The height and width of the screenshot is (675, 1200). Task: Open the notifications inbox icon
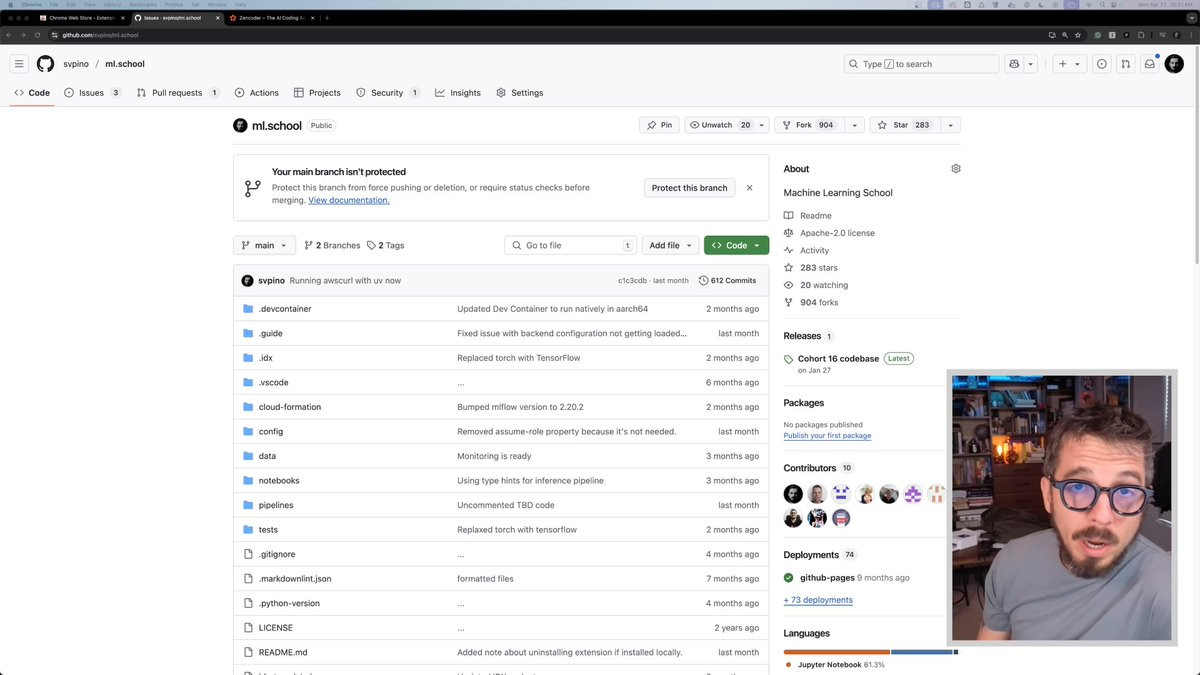point(1150,64)
